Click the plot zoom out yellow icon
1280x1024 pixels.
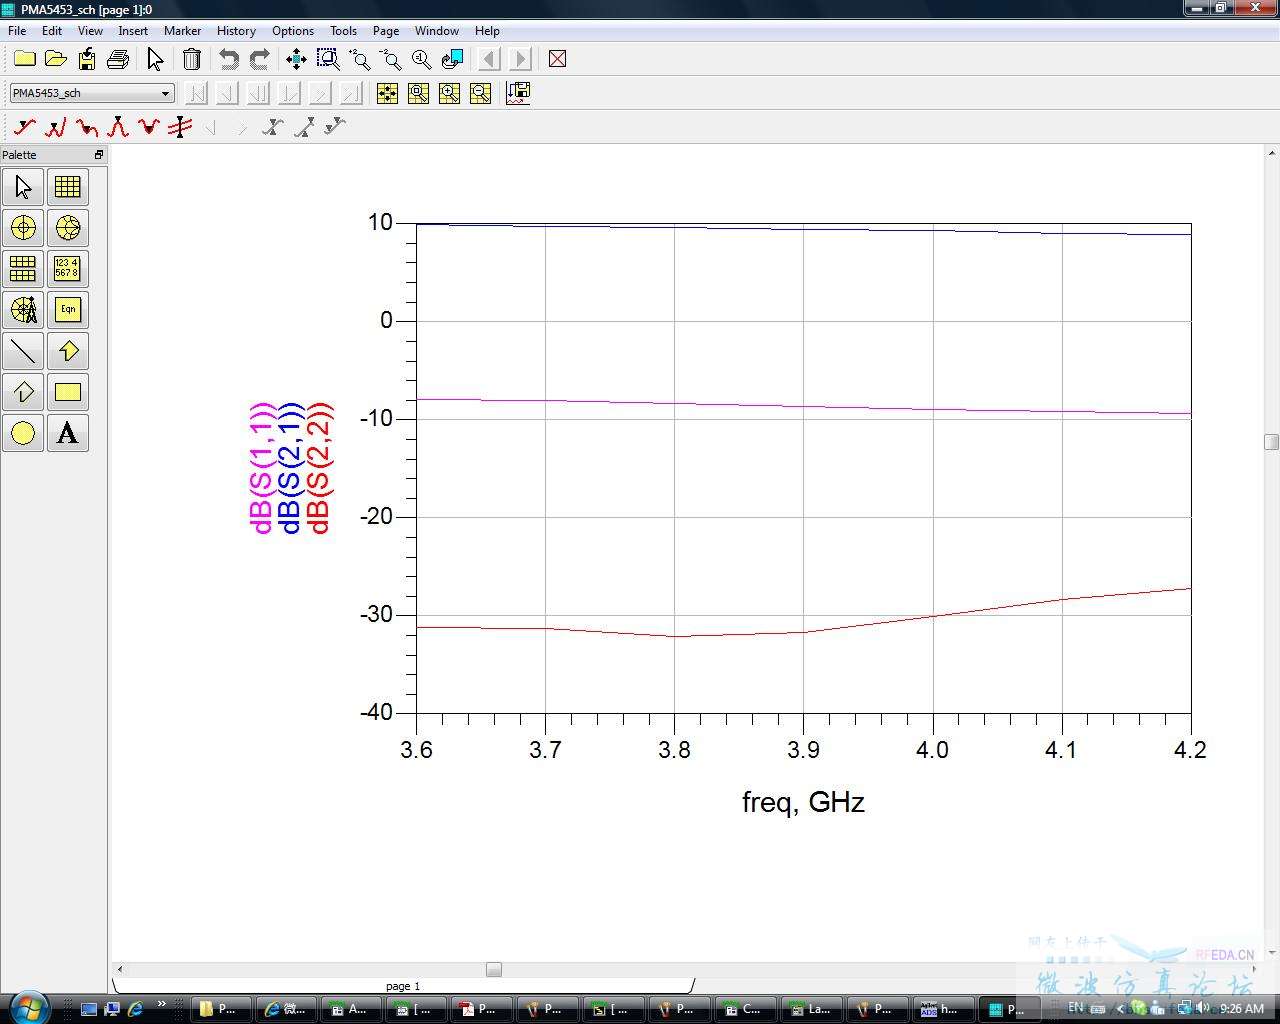pyautogui.click(x=481, y=93)
